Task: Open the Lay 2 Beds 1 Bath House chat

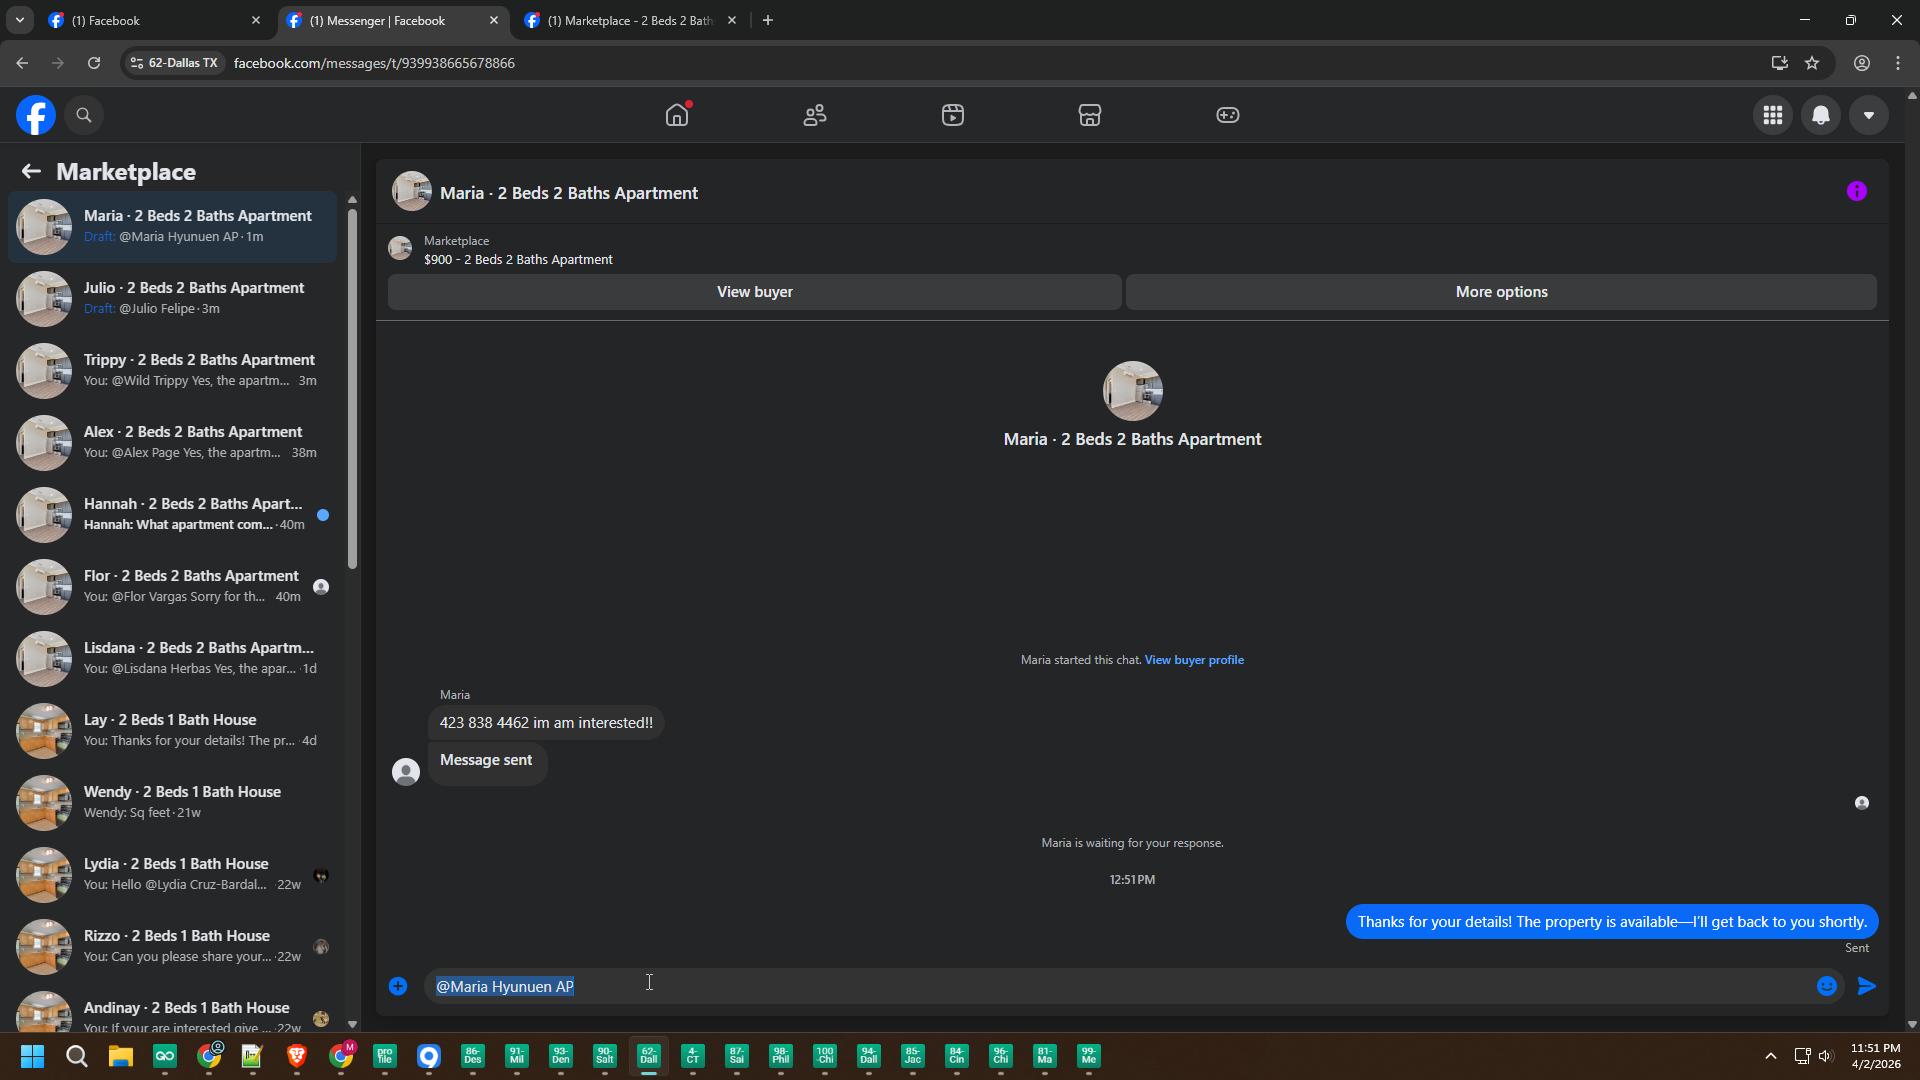Action: point(173,730)
